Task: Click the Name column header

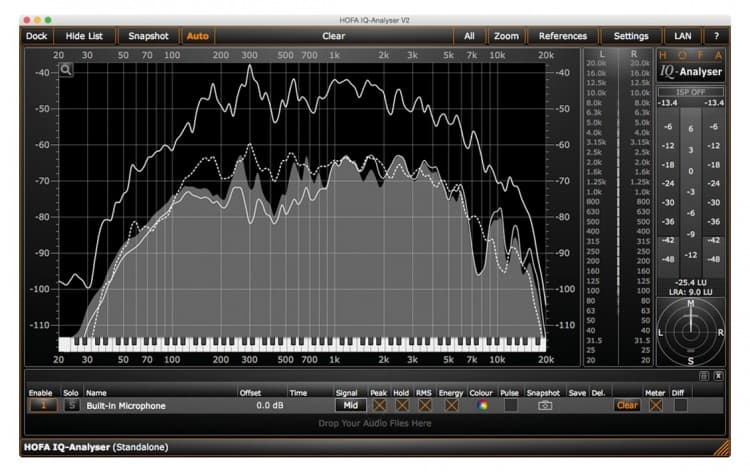Action: [x=96, y=393]
